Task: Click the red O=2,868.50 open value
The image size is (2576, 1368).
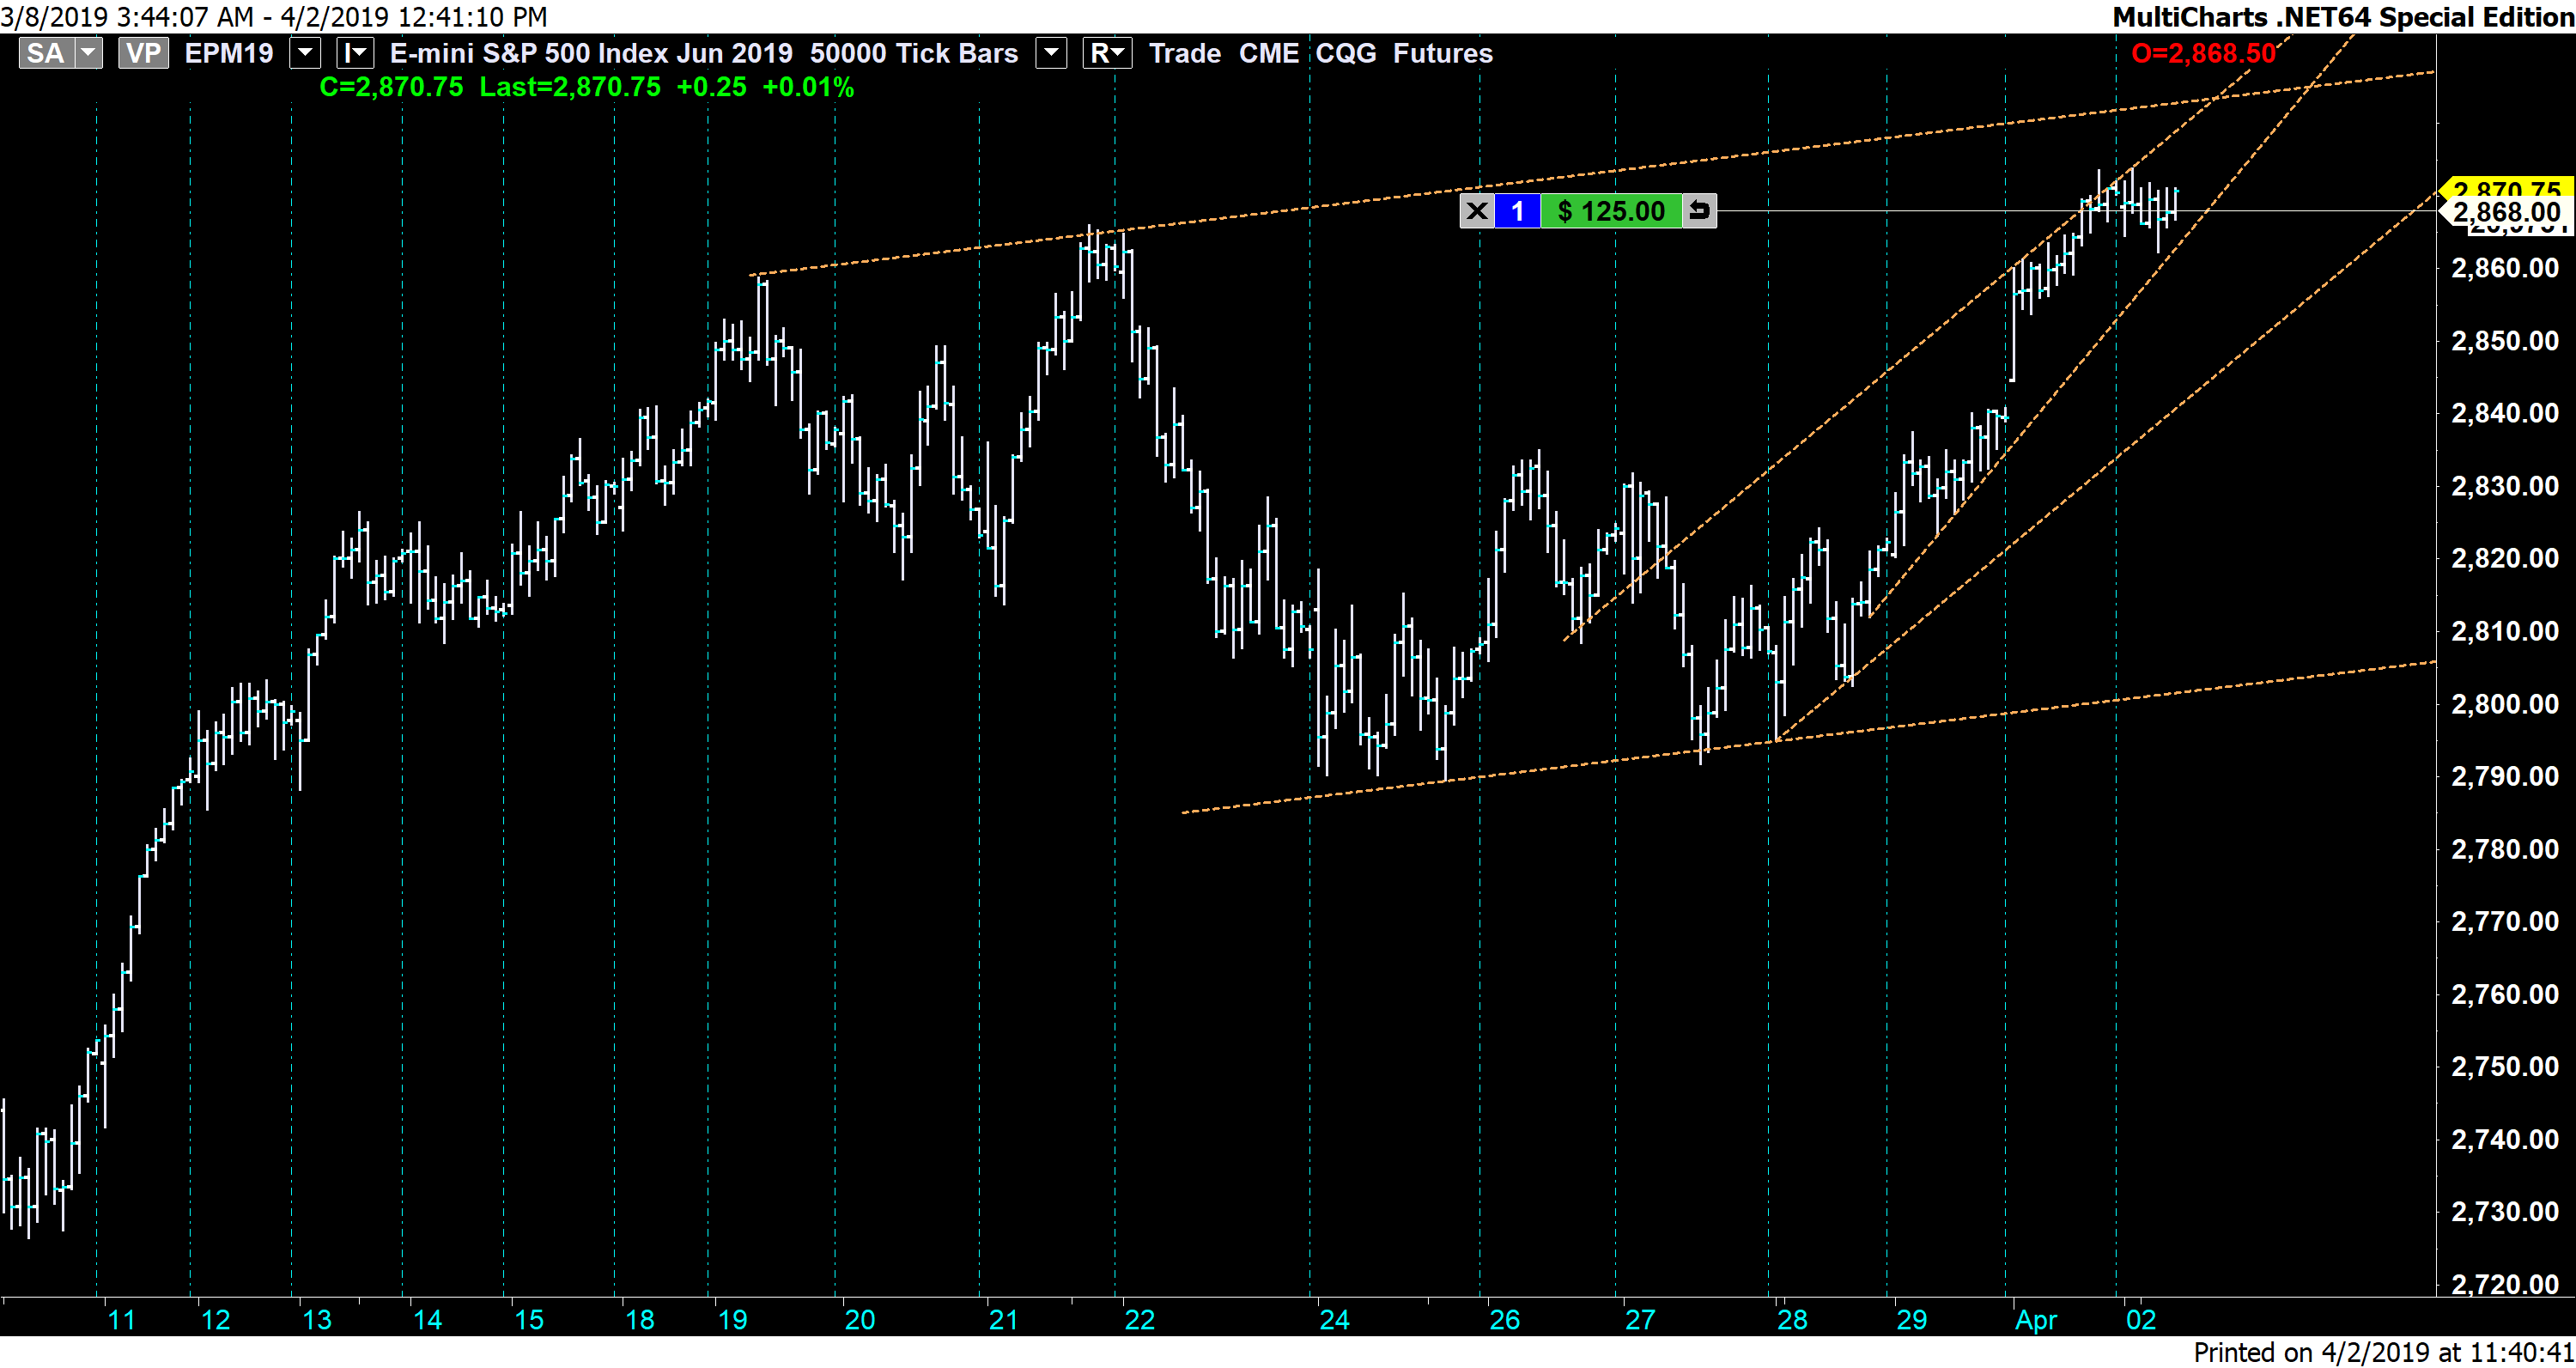Action: [x=2203, y=53]
